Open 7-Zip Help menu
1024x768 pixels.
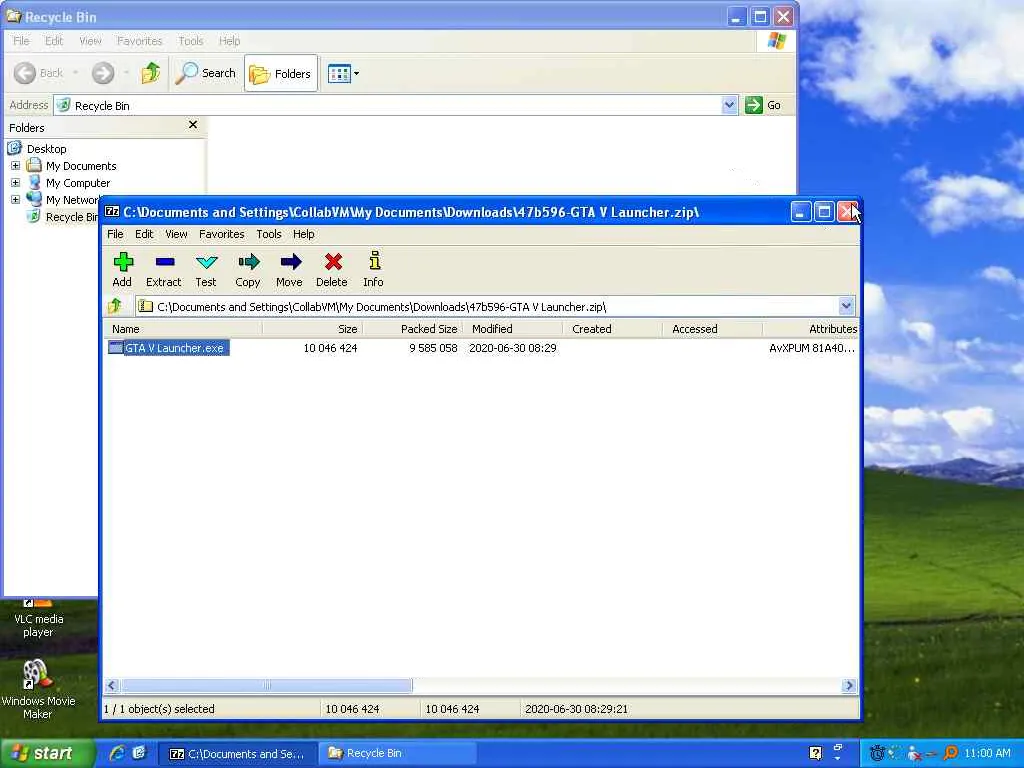pyautogui.click(x=303, y=234)
